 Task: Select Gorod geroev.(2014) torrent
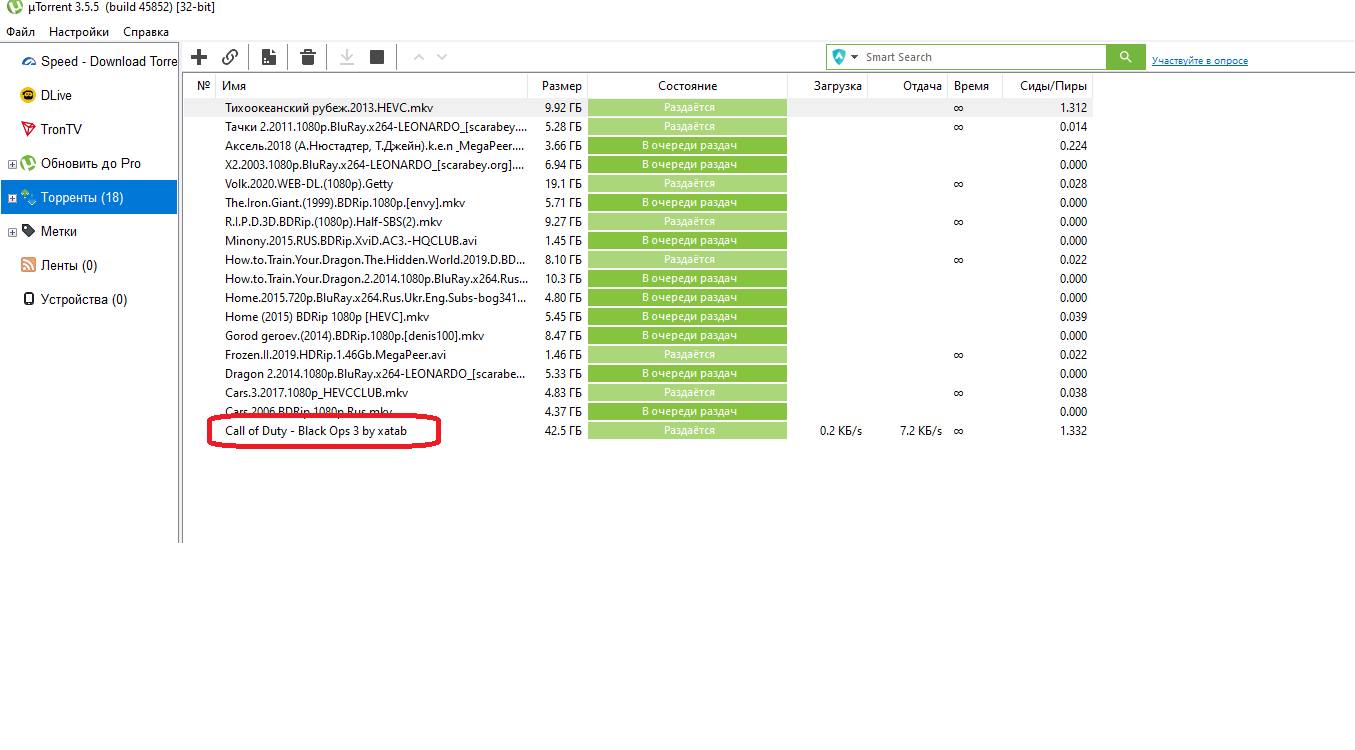pos(354,335)
